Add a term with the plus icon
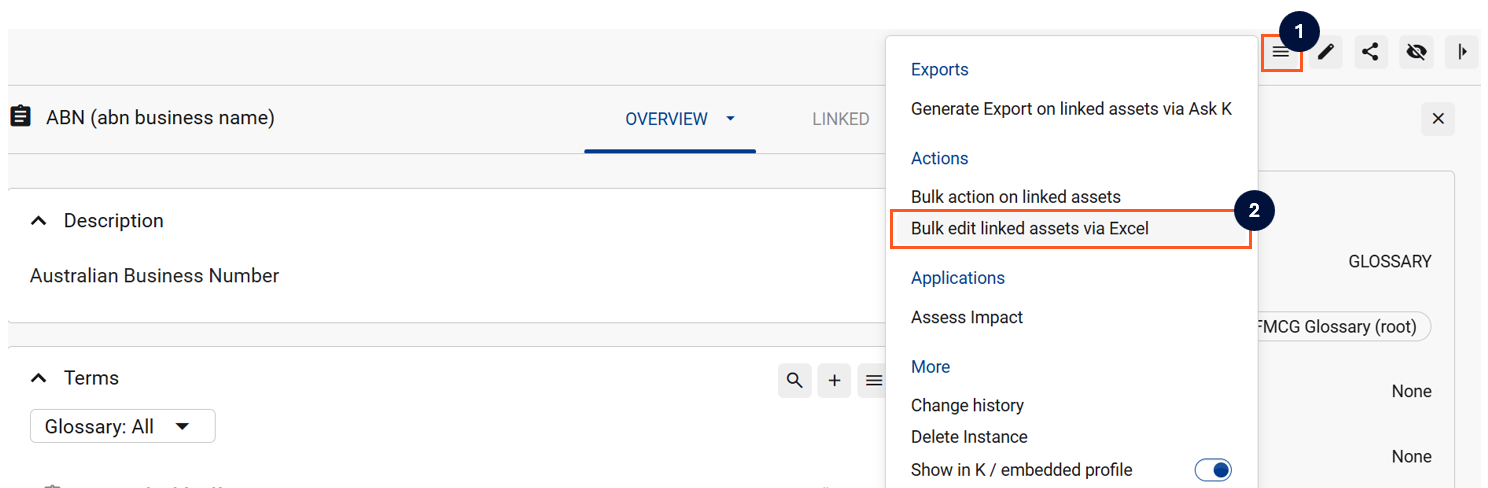This screenshot has width=1488, height=488. [x=834, y=380]
